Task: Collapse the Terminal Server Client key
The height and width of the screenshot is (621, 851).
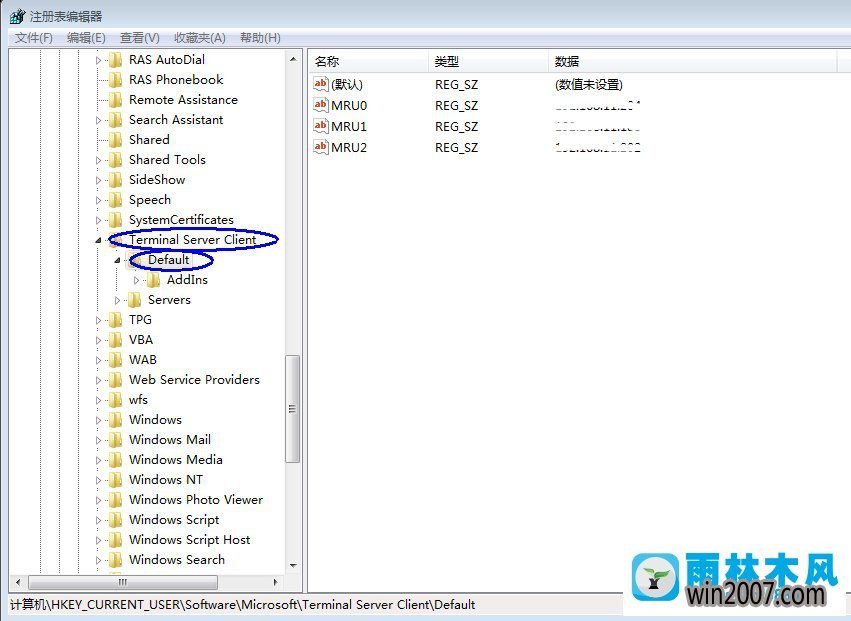Action: point(98,240)
